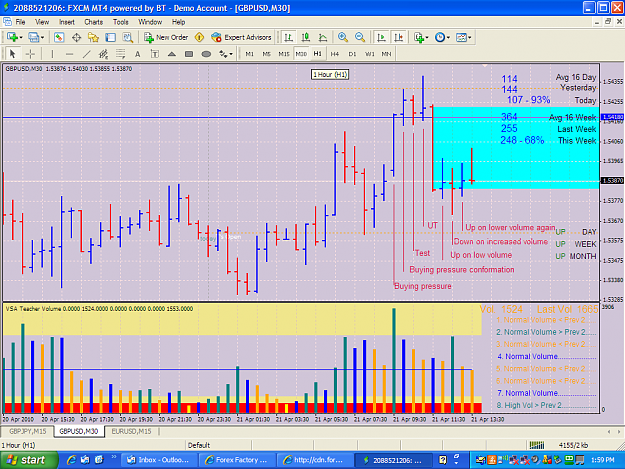Select the Equidistant Channel tool
The height and width of the screenshot is (469, 625).
(103, 54)
